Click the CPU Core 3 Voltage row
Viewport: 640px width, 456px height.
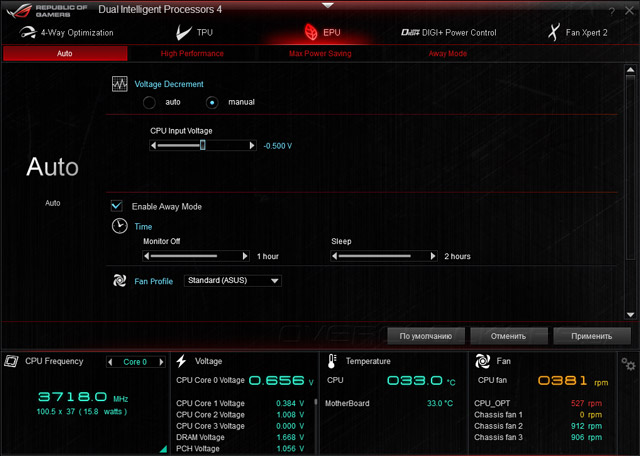pyautogui.click(x=240, y=426)
